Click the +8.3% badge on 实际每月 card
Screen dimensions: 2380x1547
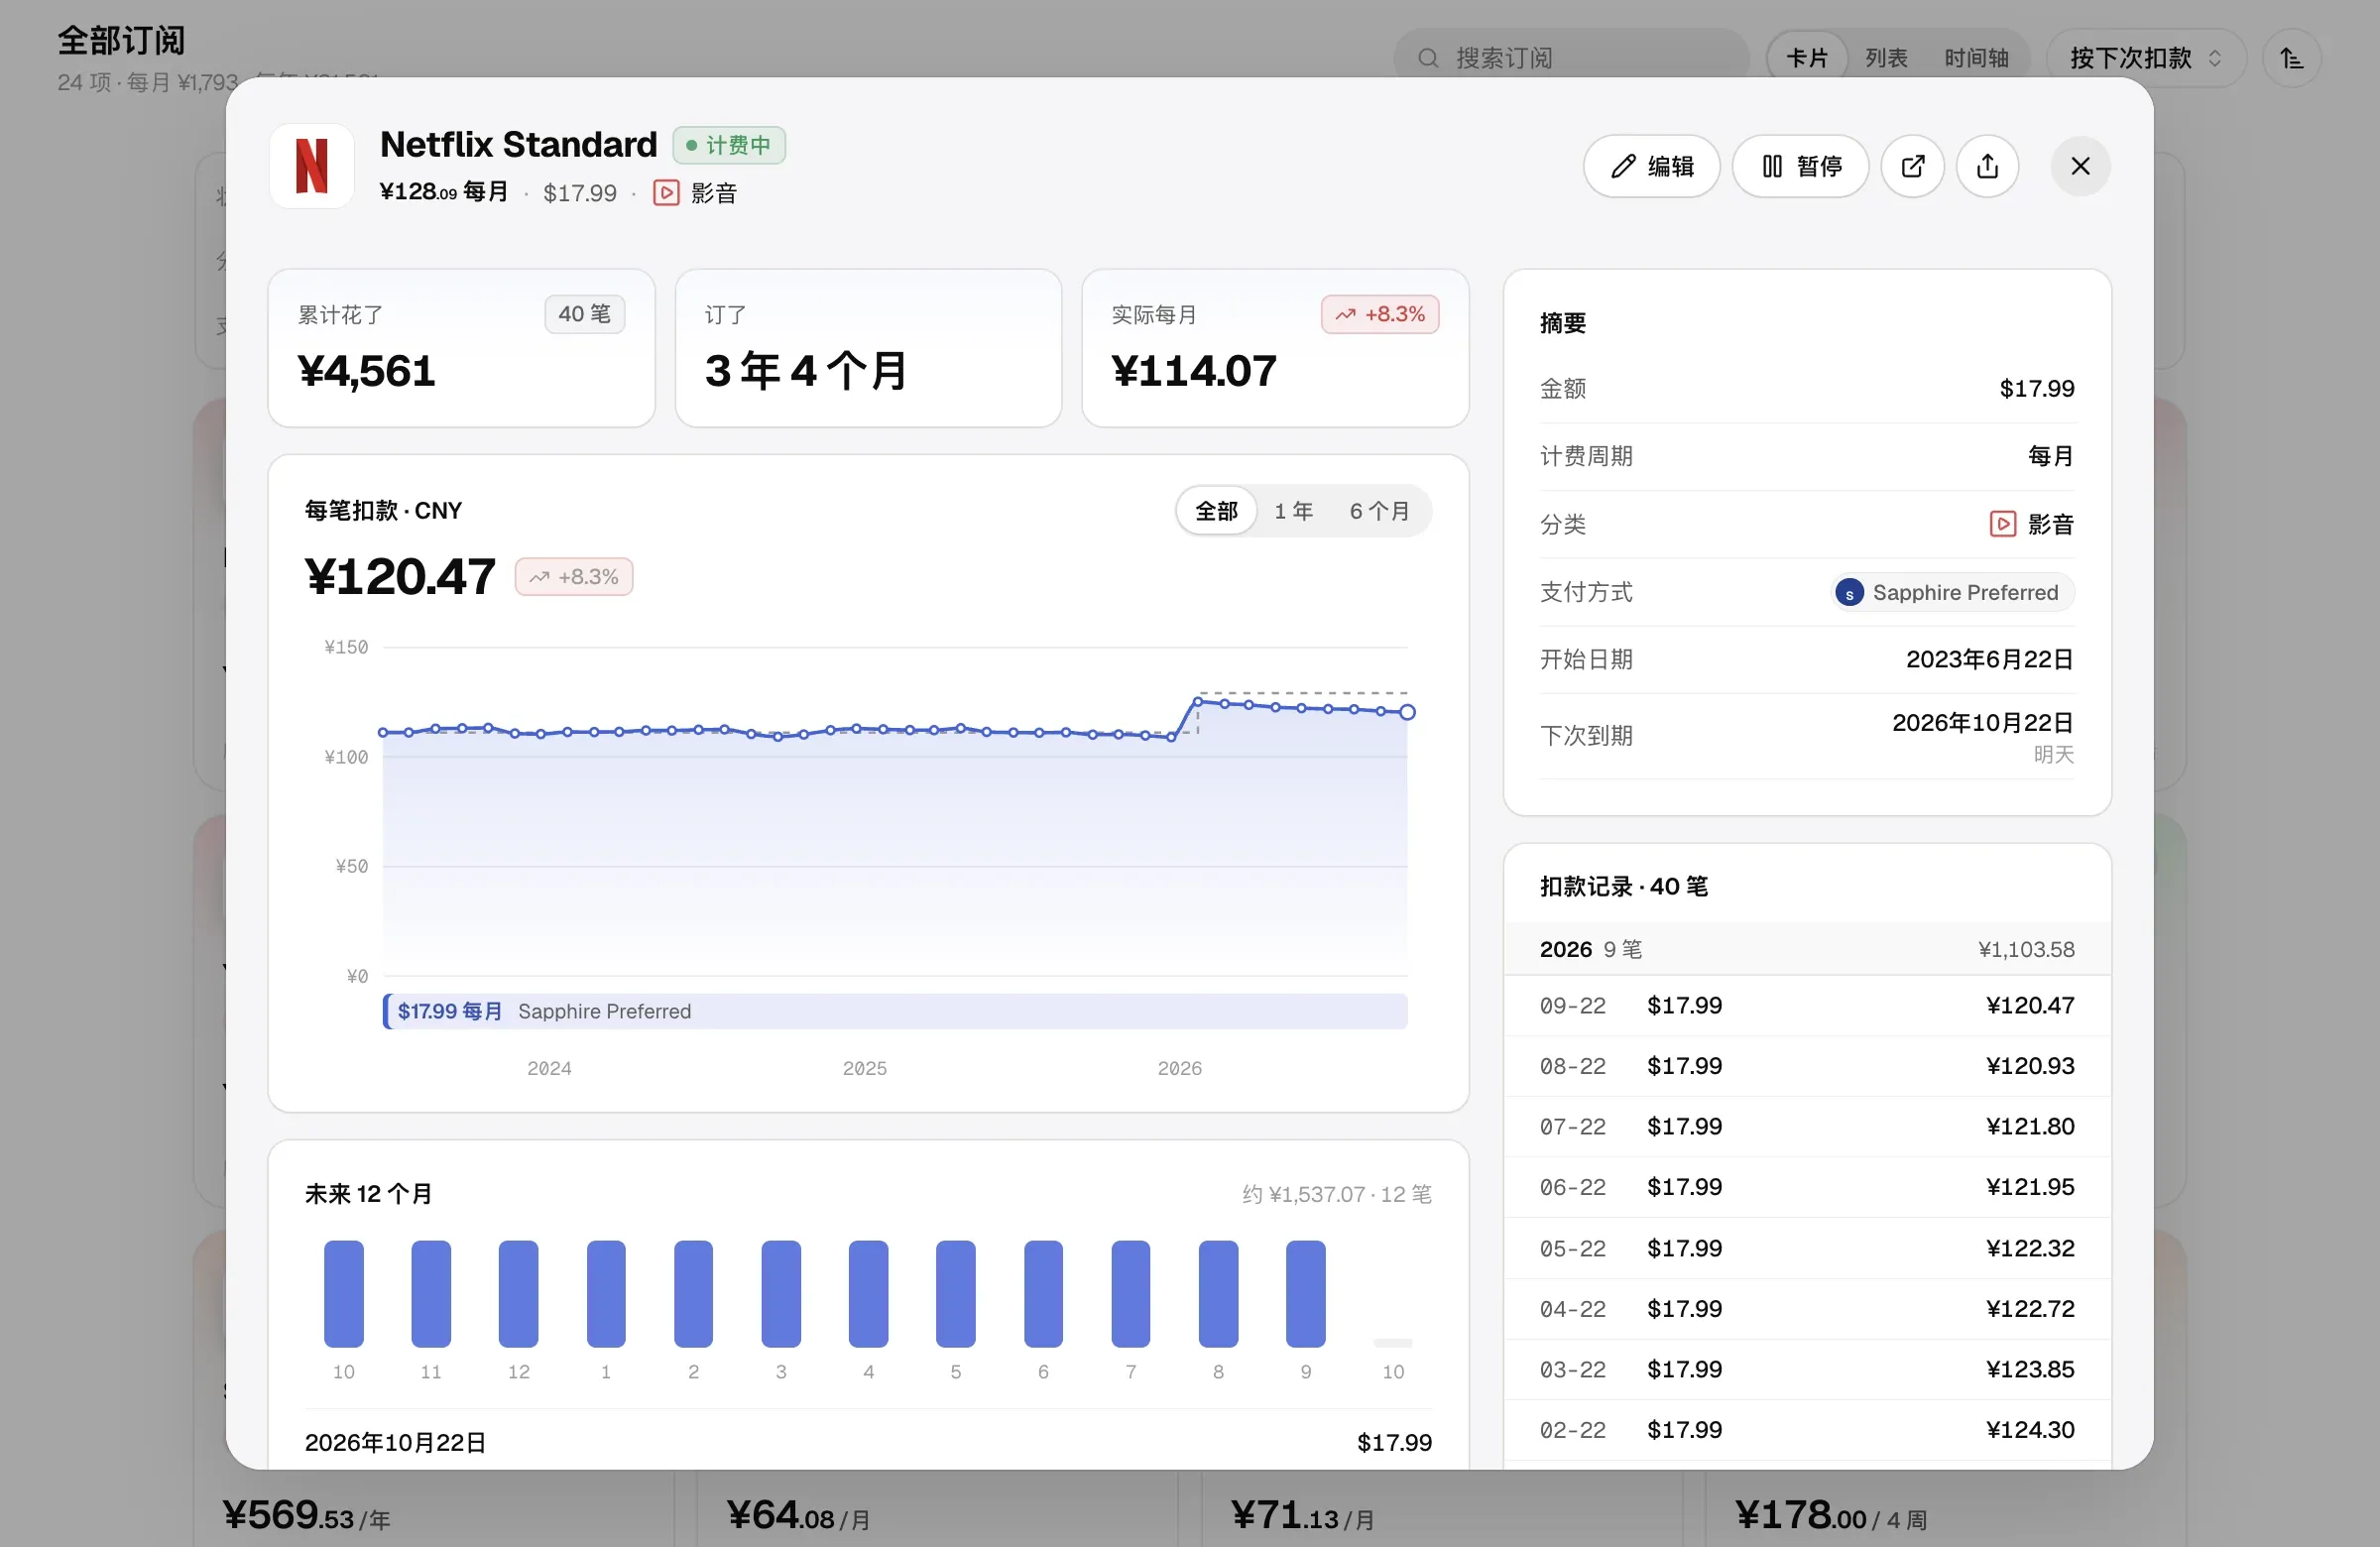[x=1380, y=315]
